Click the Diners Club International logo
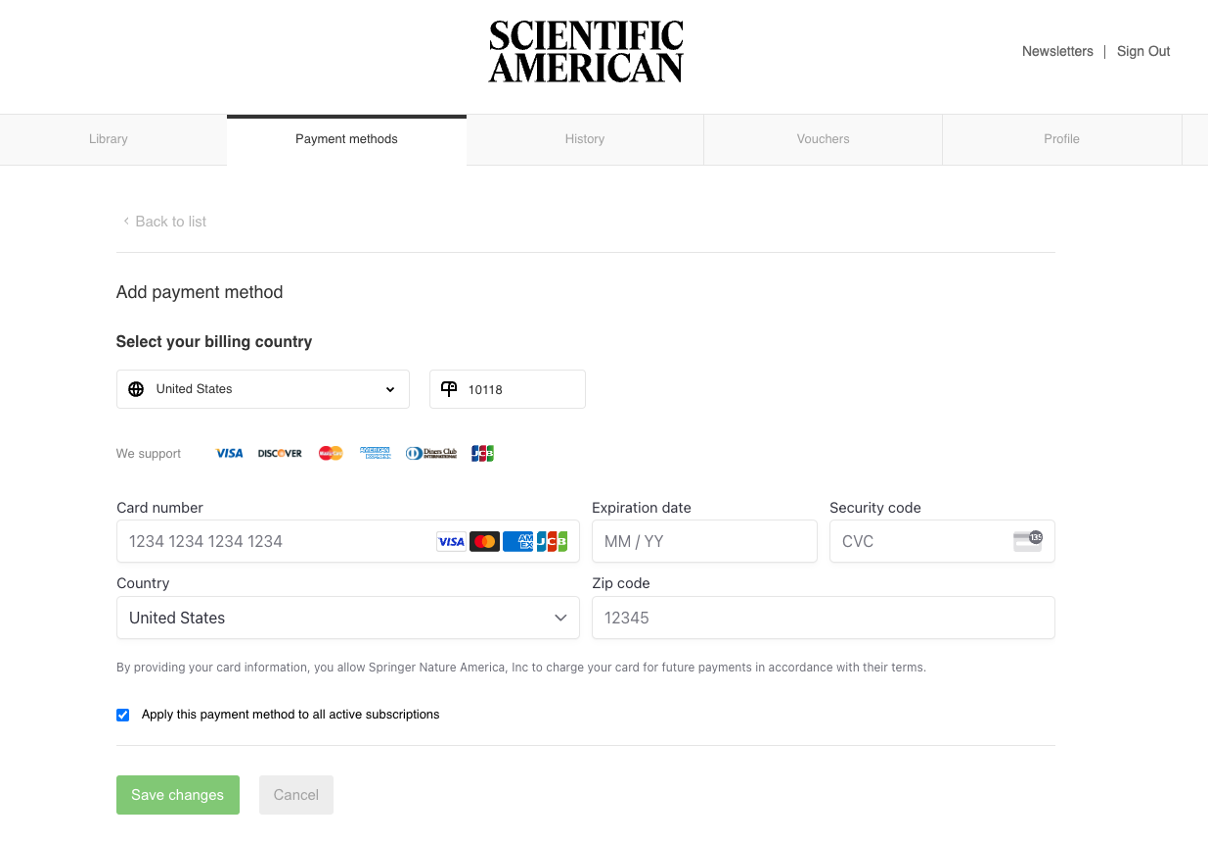 (431, 453)
